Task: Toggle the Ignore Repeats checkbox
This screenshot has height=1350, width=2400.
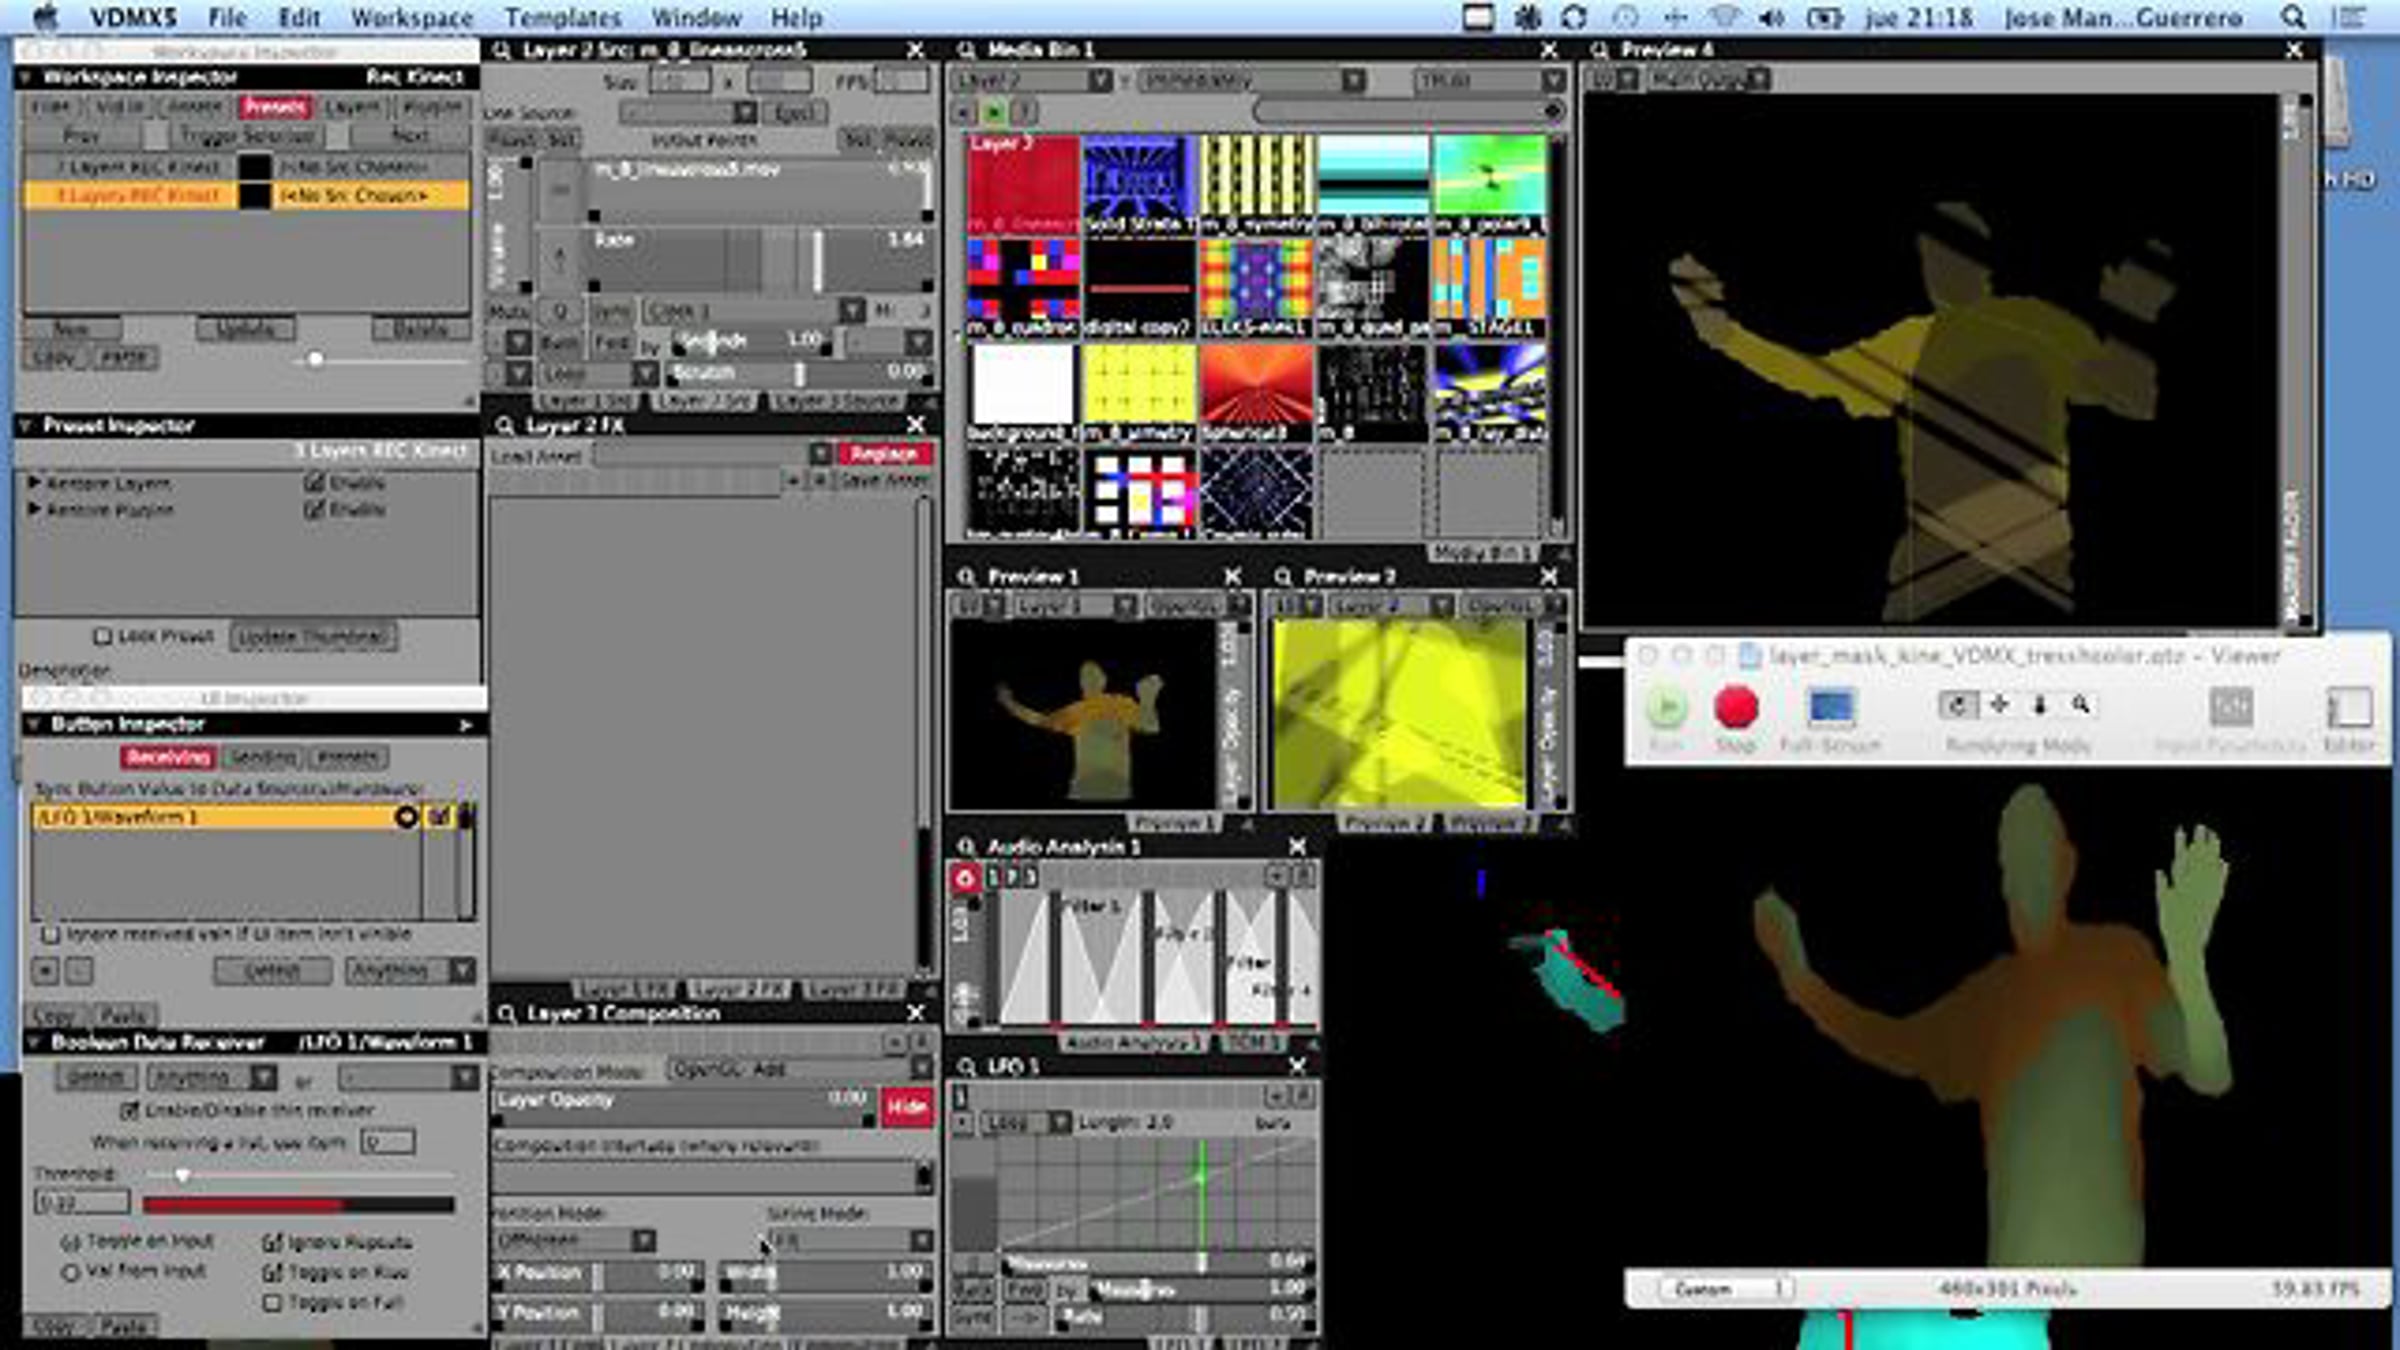Action: [x=271, y=1243]
